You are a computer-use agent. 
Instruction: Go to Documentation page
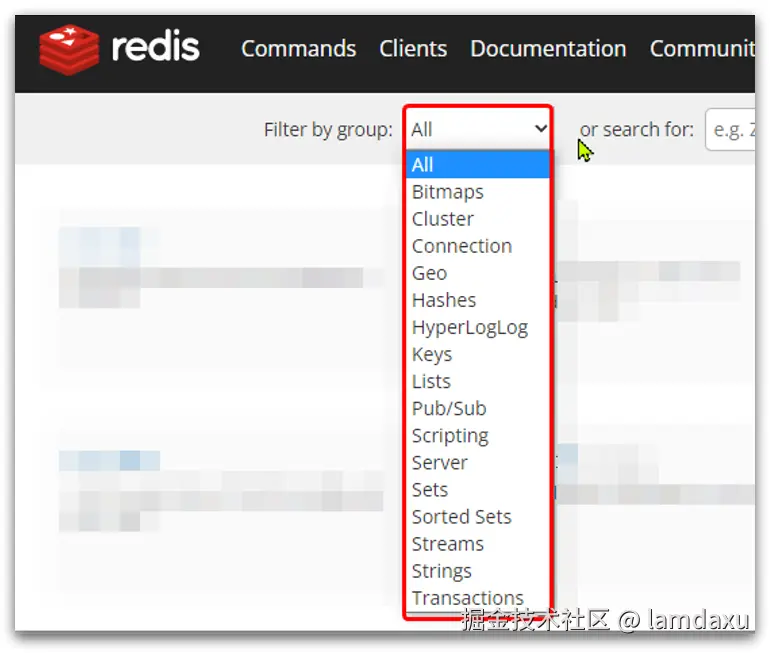[x=548, y=49]
